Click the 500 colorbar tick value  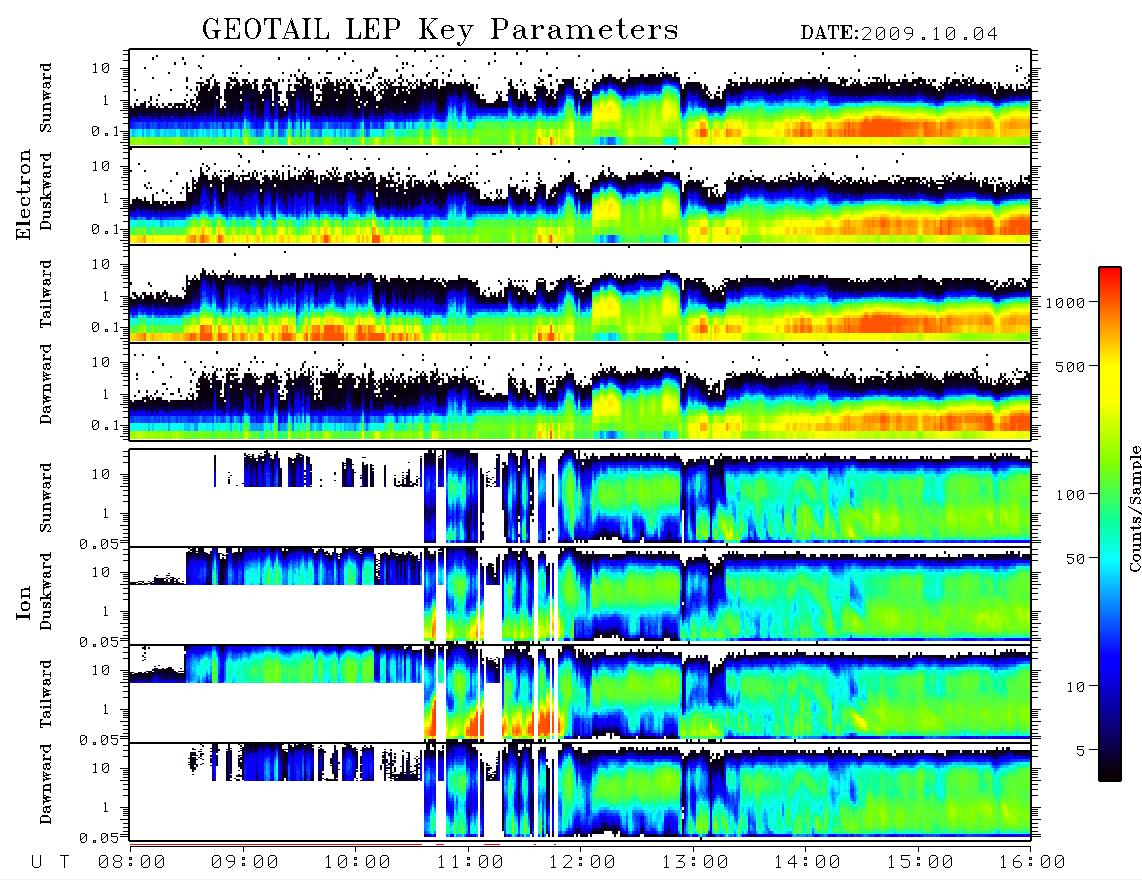(1071, 366)
